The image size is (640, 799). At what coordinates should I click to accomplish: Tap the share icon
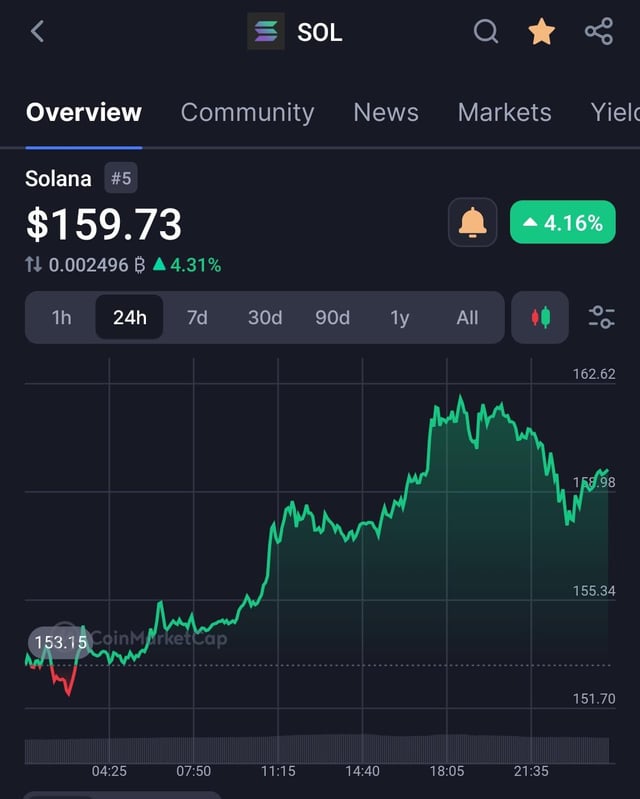598,32
